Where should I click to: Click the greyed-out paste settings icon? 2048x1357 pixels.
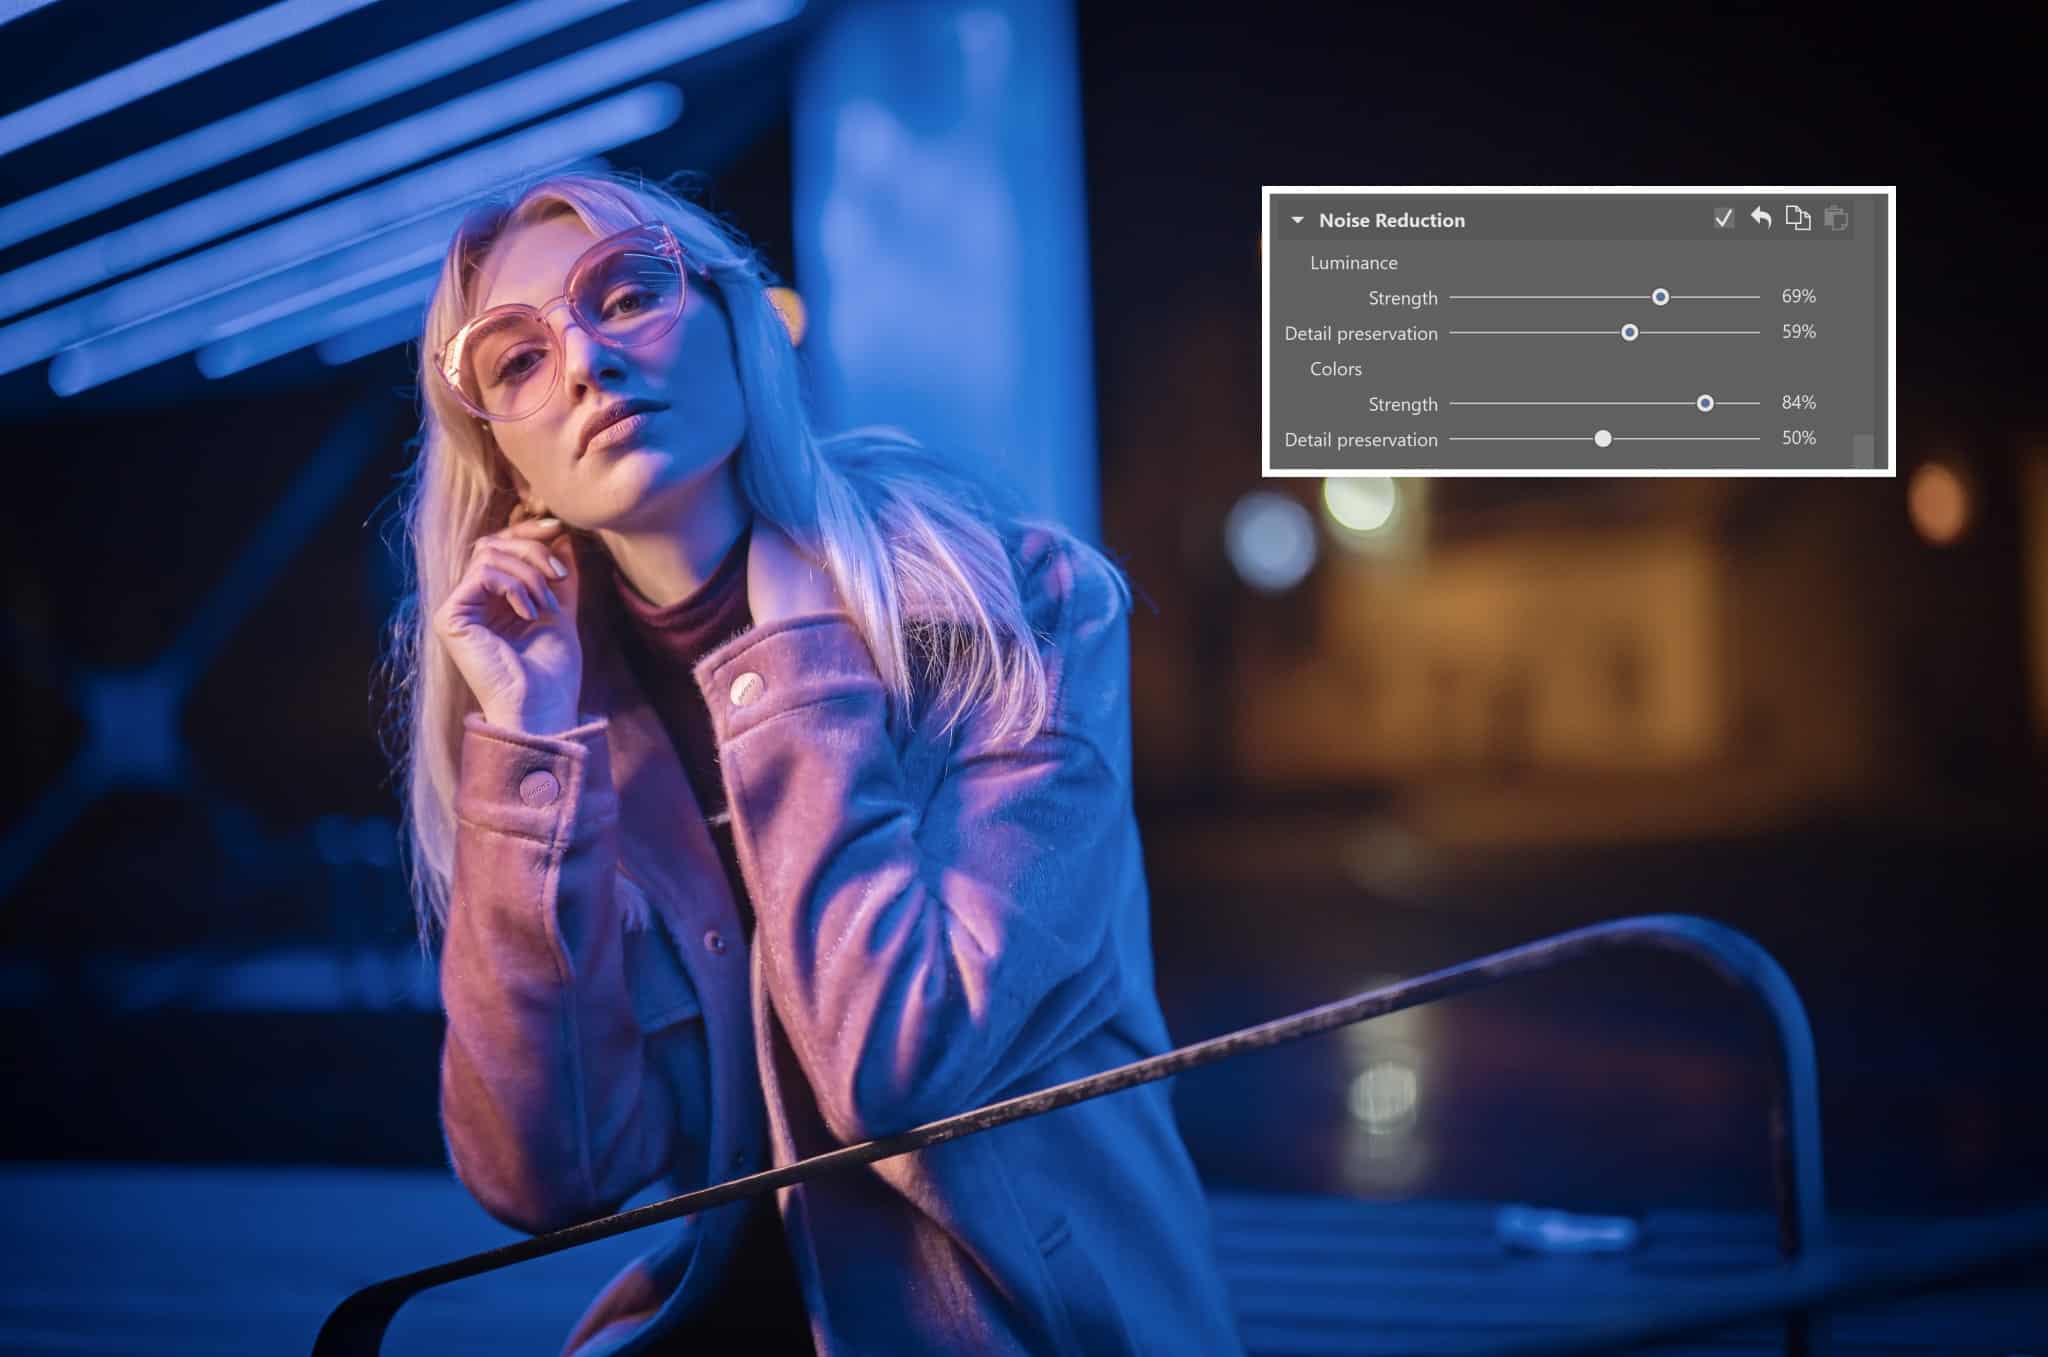[1835, 217]
